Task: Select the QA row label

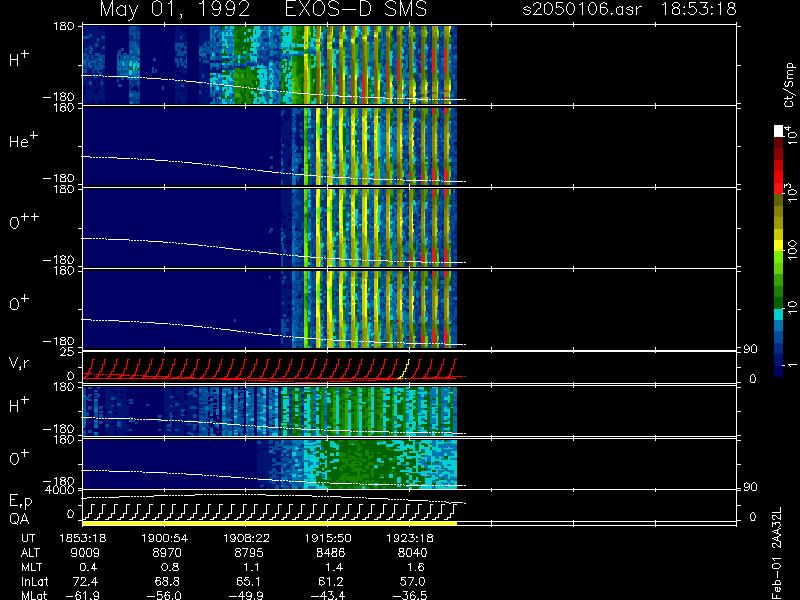Action: coord(19,519)
